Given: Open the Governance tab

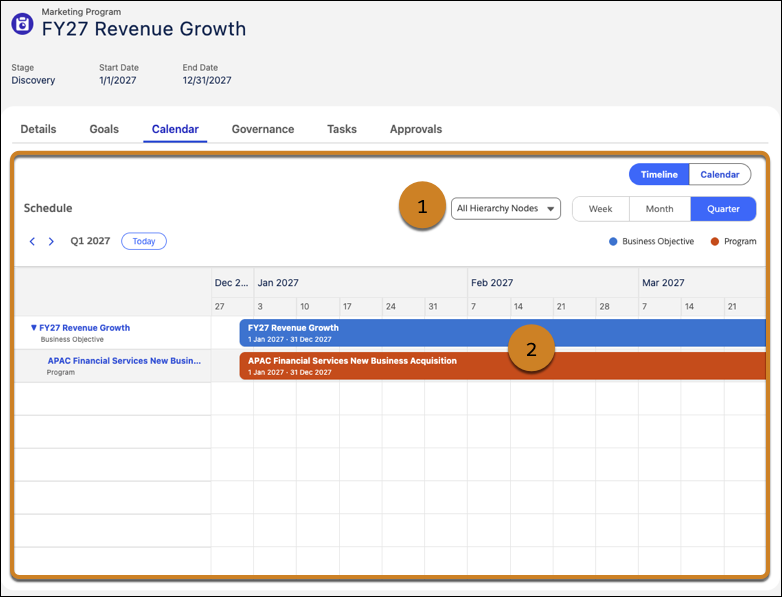Looking at the screenshot, I should (x=263, y=129).
